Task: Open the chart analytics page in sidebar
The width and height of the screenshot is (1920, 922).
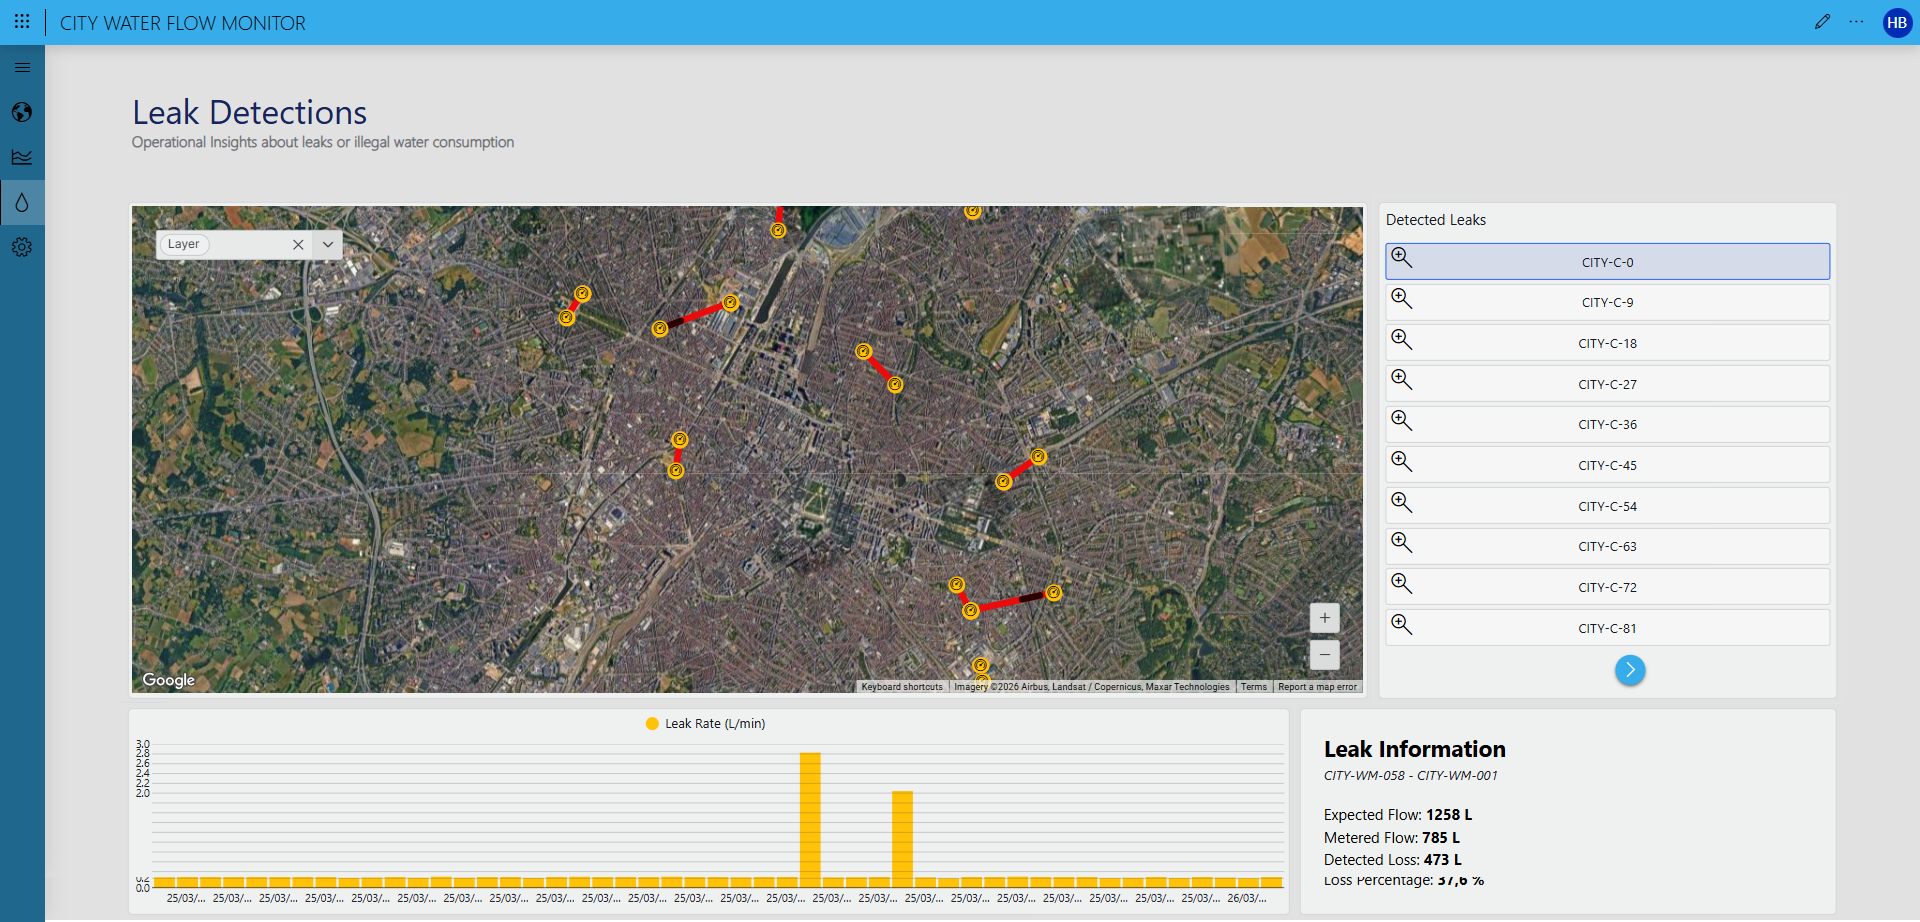Action: point(22,157)
